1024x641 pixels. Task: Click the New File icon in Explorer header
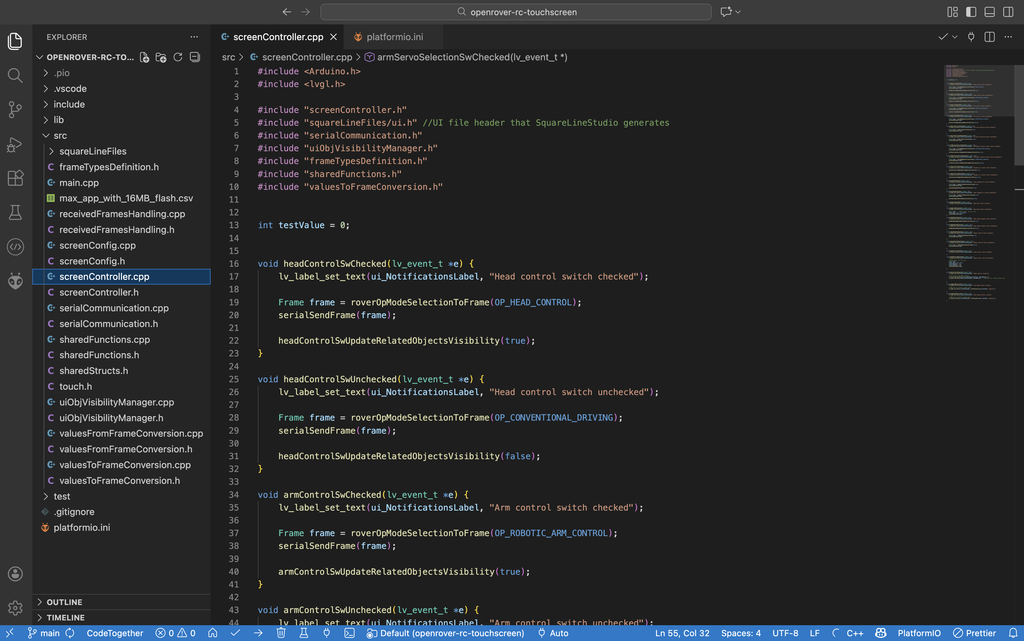click(x=144, y=57)
